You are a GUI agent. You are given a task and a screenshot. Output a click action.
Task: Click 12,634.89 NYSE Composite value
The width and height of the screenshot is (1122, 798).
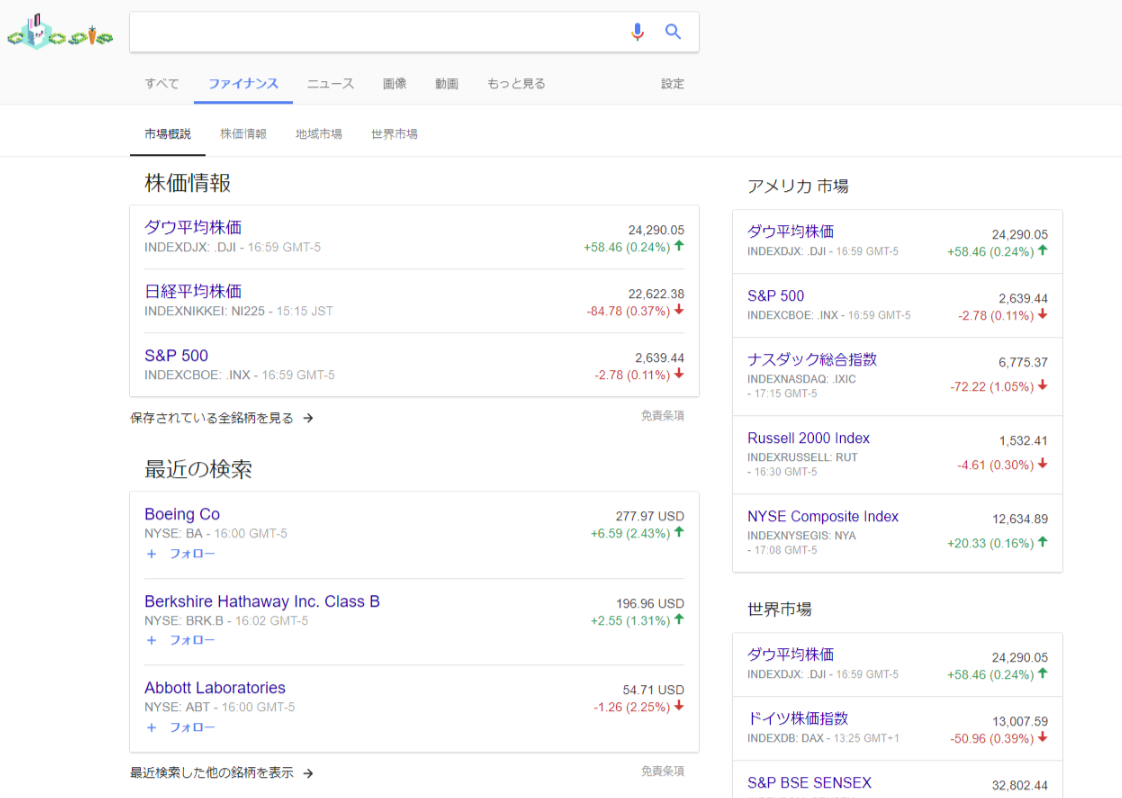pos(1020,519)
